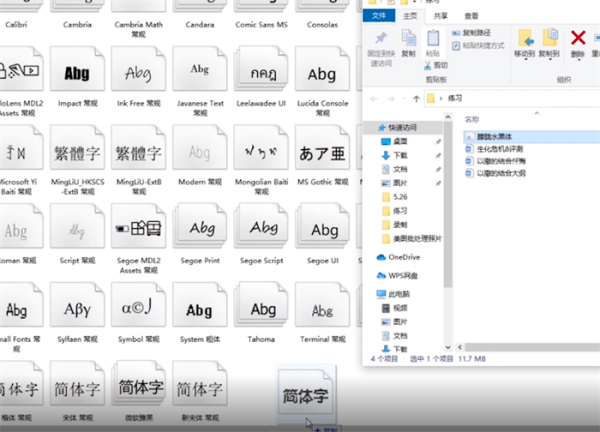Open the 文件 (File) tab
The width and height of the screenshot is (600, 432).
pyautogui.click(x=379, y=16)
